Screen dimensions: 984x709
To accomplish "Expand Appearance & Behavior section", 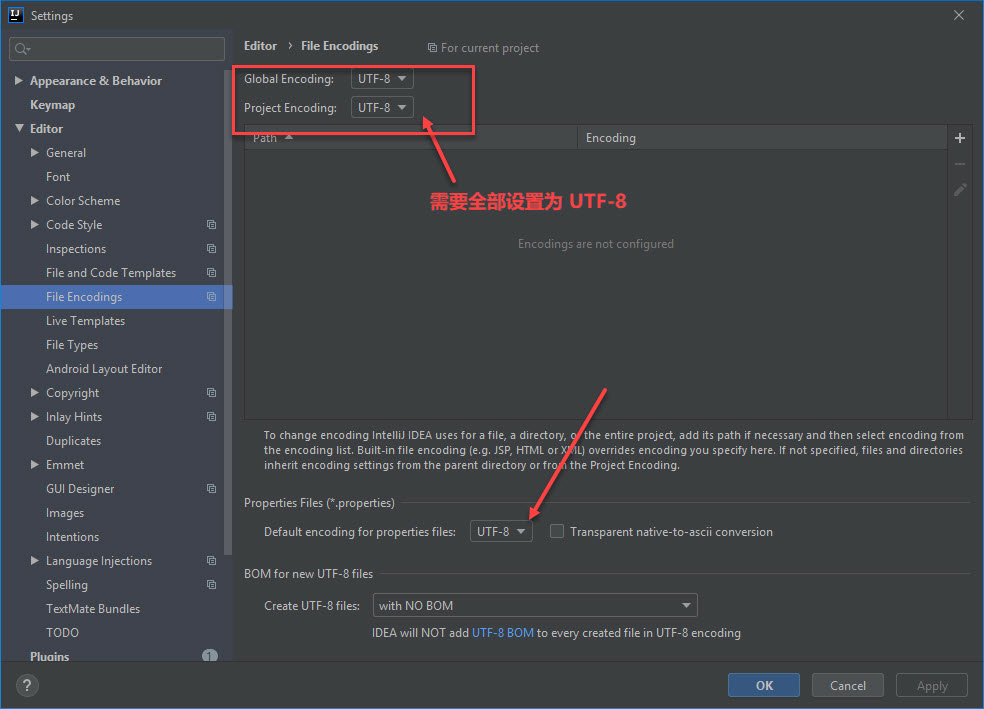I will [19, 80].
